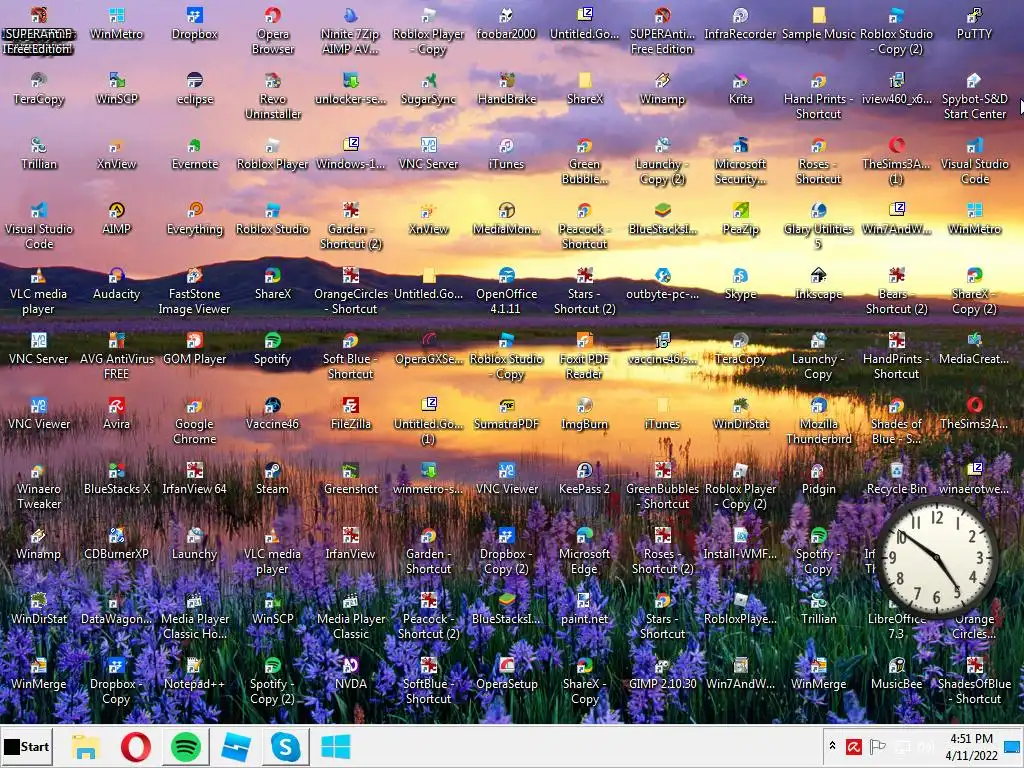1024x768 pixels.
Task: Click the MusicBee shortcut
Action: coord(896,674)
